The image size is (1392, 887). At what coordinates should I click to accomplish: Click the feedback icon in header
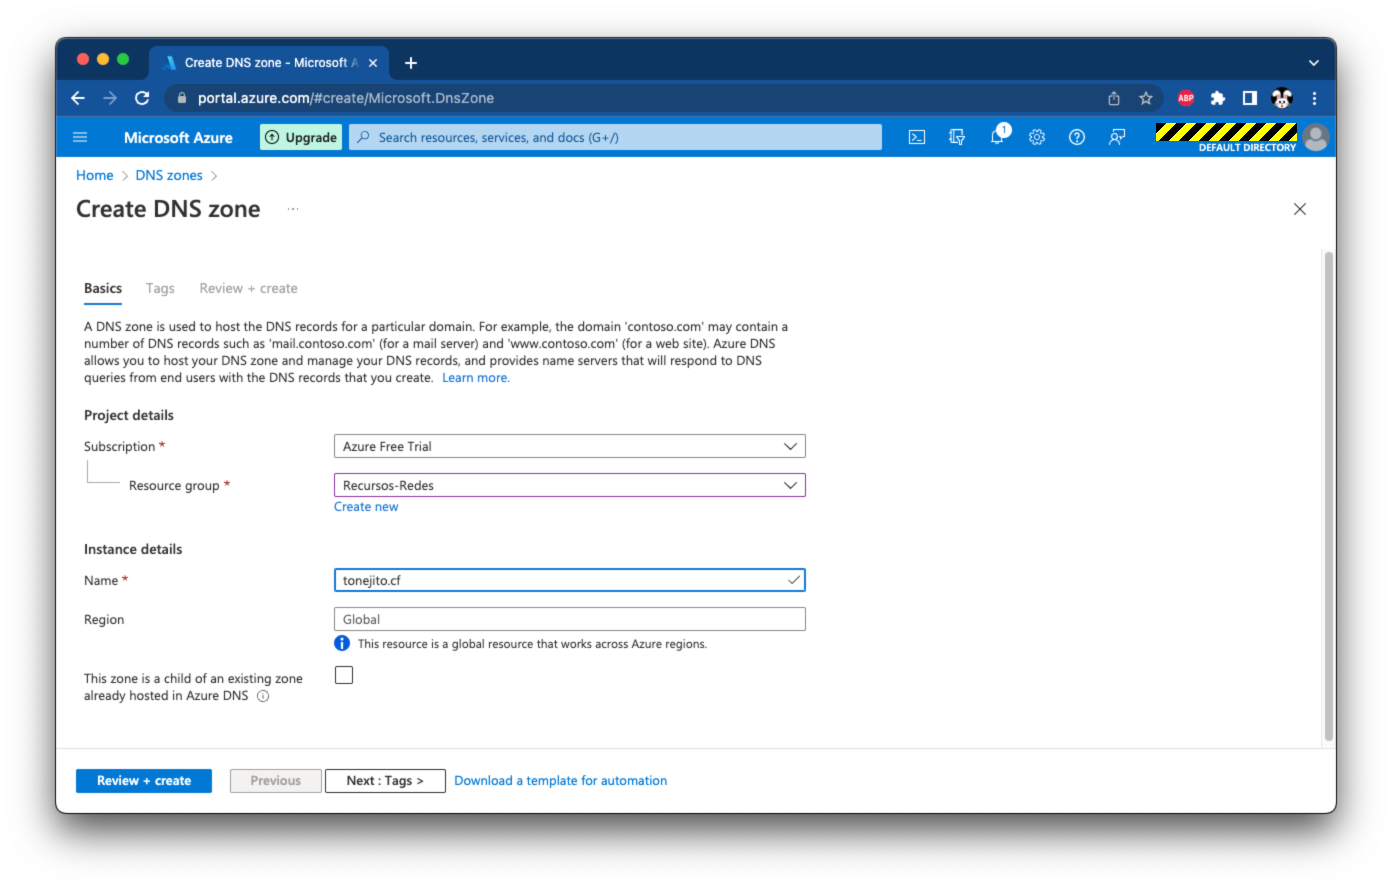point(1117,138)
